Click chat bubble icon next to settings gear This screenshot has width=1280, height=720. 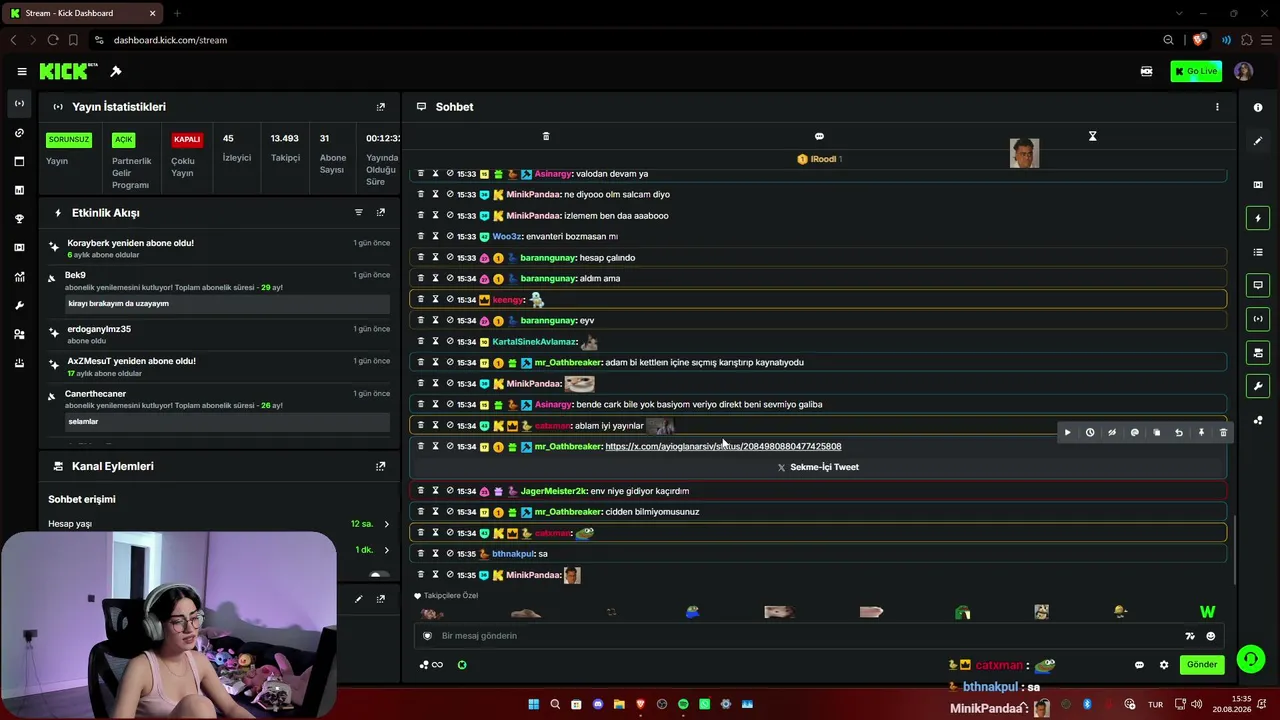tap(1139, 665)
